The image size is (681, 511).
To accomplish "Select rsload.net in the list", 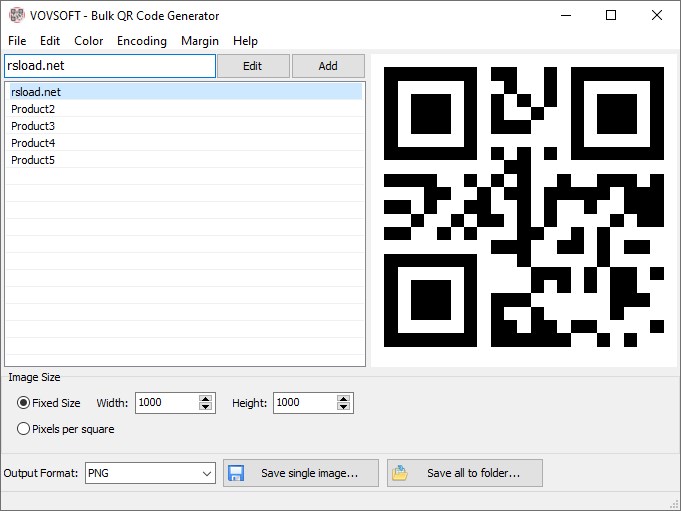I will pos(185,92).
